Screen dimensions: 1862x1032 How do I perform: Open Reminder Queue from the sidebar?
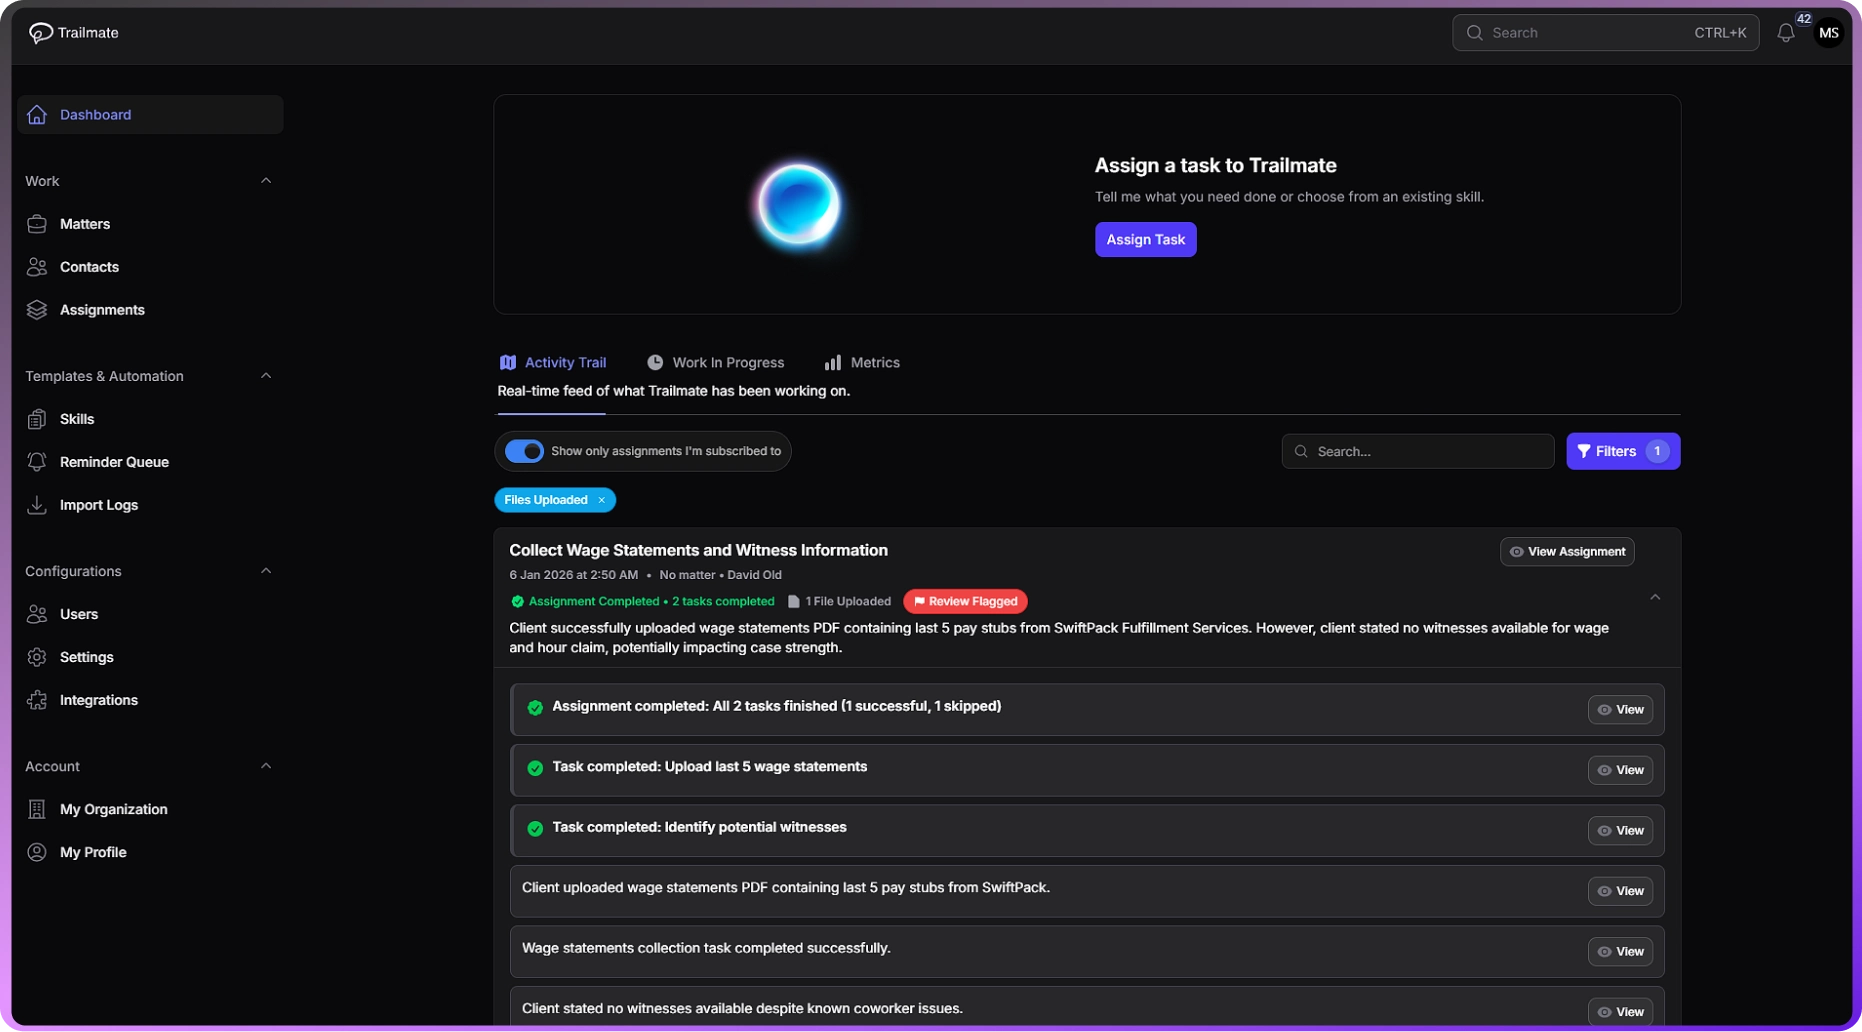coord(114,462)
